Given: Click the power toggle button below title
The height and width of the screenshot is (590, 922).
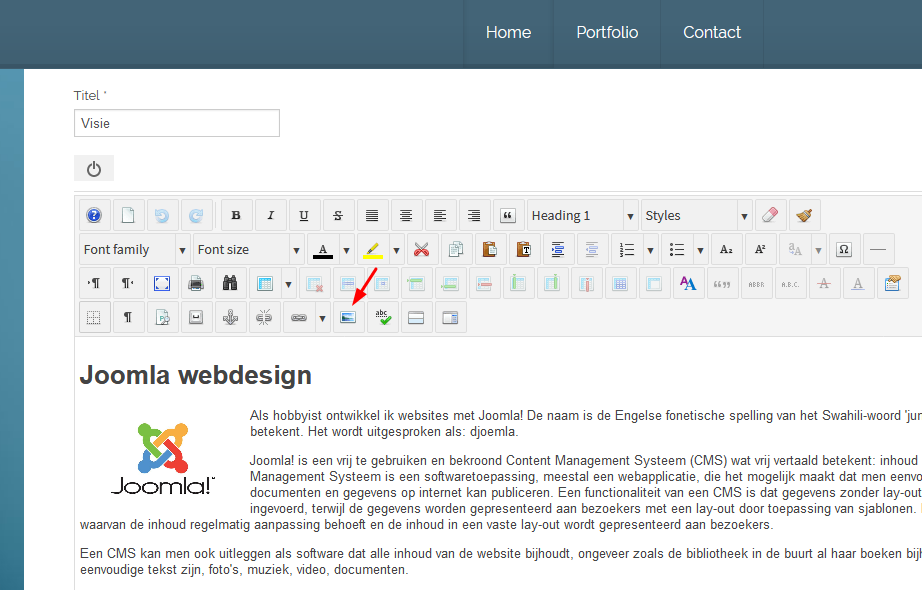Looking at the screenshot, I should click(x=94, y=169).
